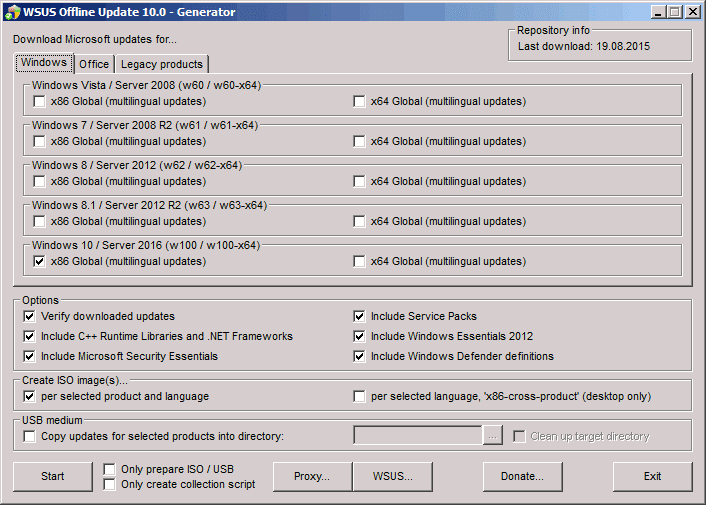
Task: Tick x64 Global for Windows 8.1 / Server 2012 R2
Action: tap(359, 221)
